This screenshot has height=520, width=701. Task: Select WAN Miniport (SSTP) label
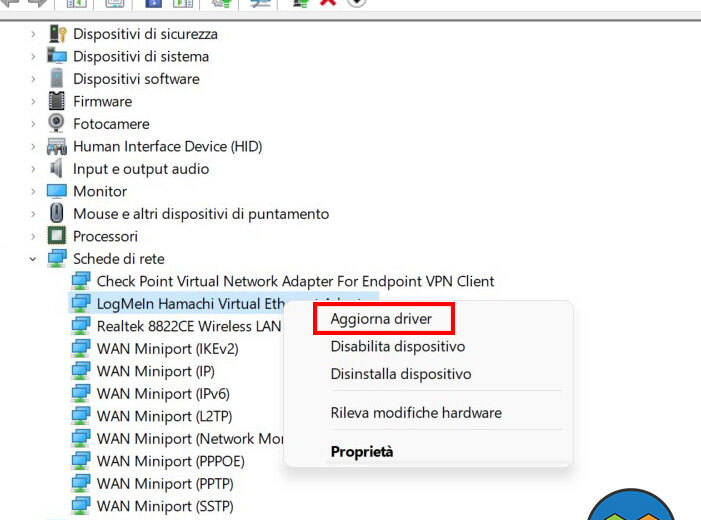(x=165, y=506)
